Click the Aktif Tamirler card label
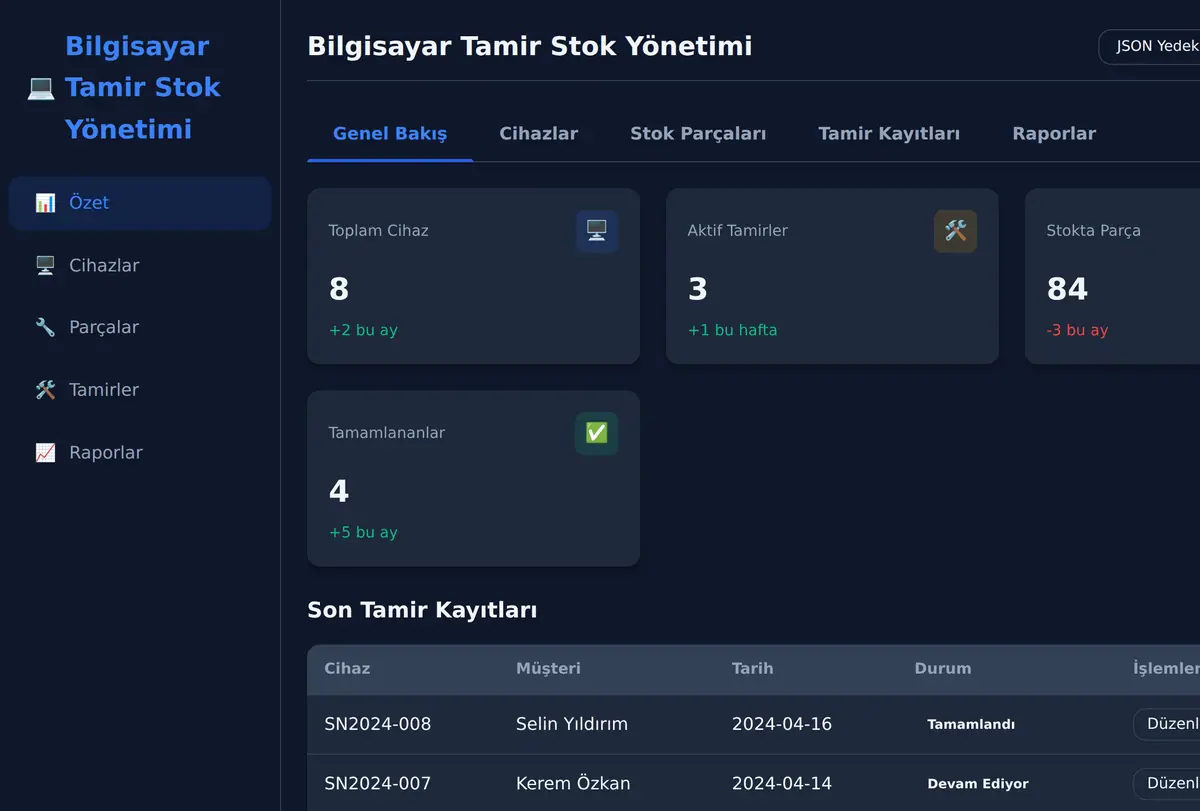This screenshot has width=1200, height=811. (738, 231)
